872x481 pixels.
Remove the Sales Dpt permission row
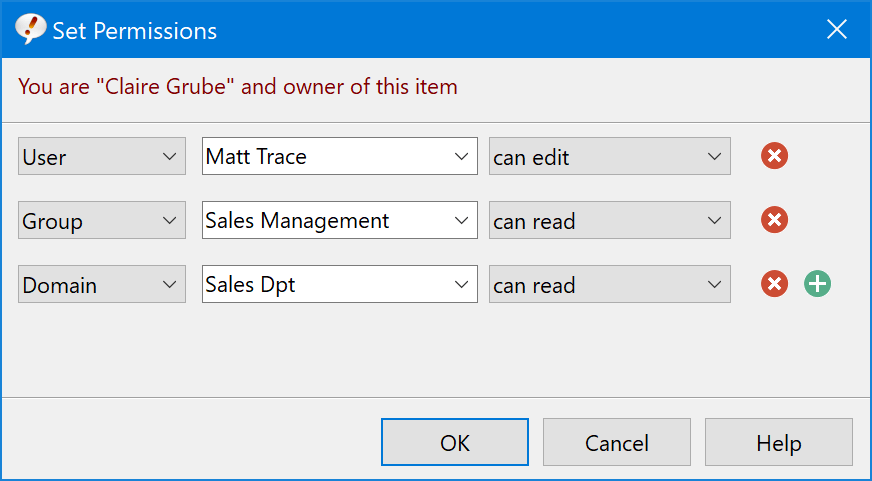(x=774, y=284)
